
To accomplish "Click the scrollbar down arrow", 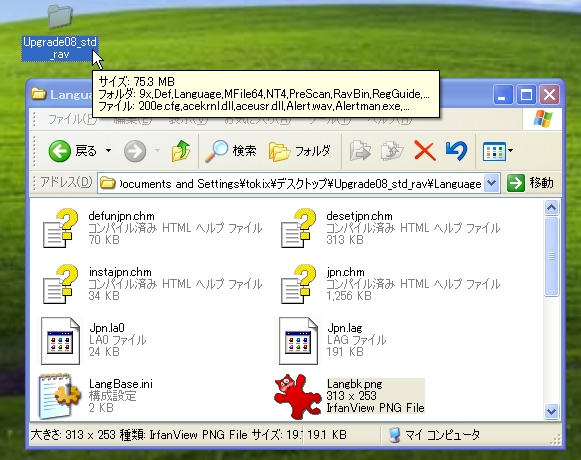I will tap(551, 411).
